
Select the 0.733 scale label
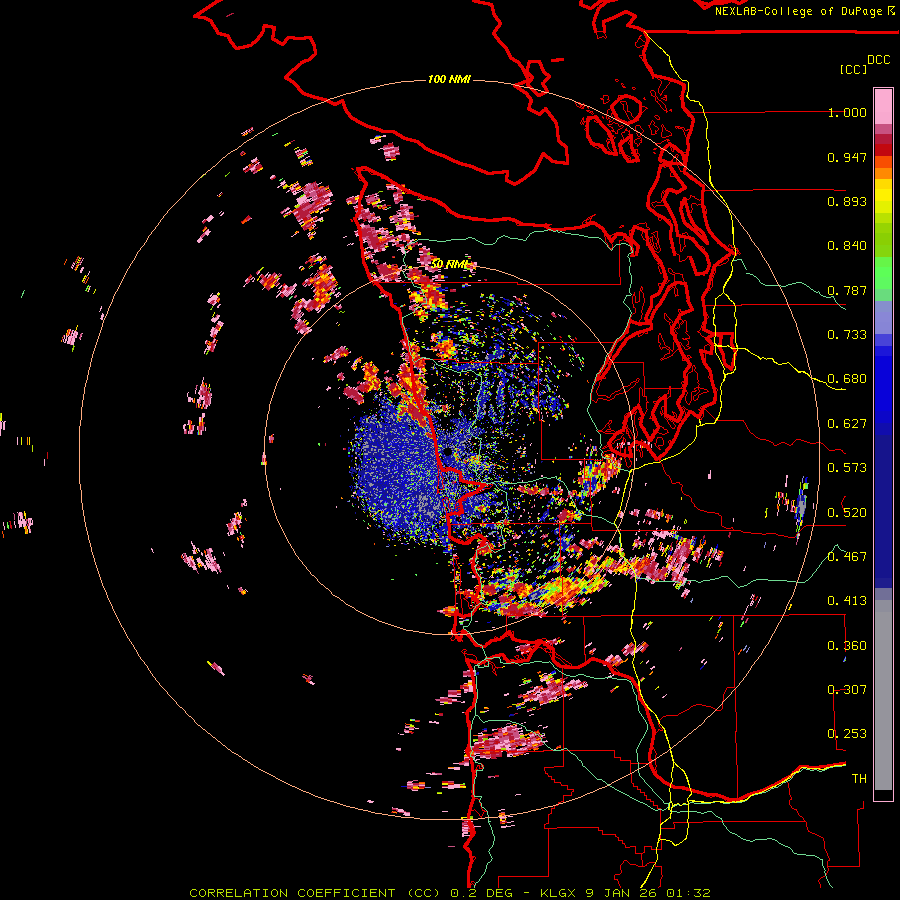click(x=847, y=335)
